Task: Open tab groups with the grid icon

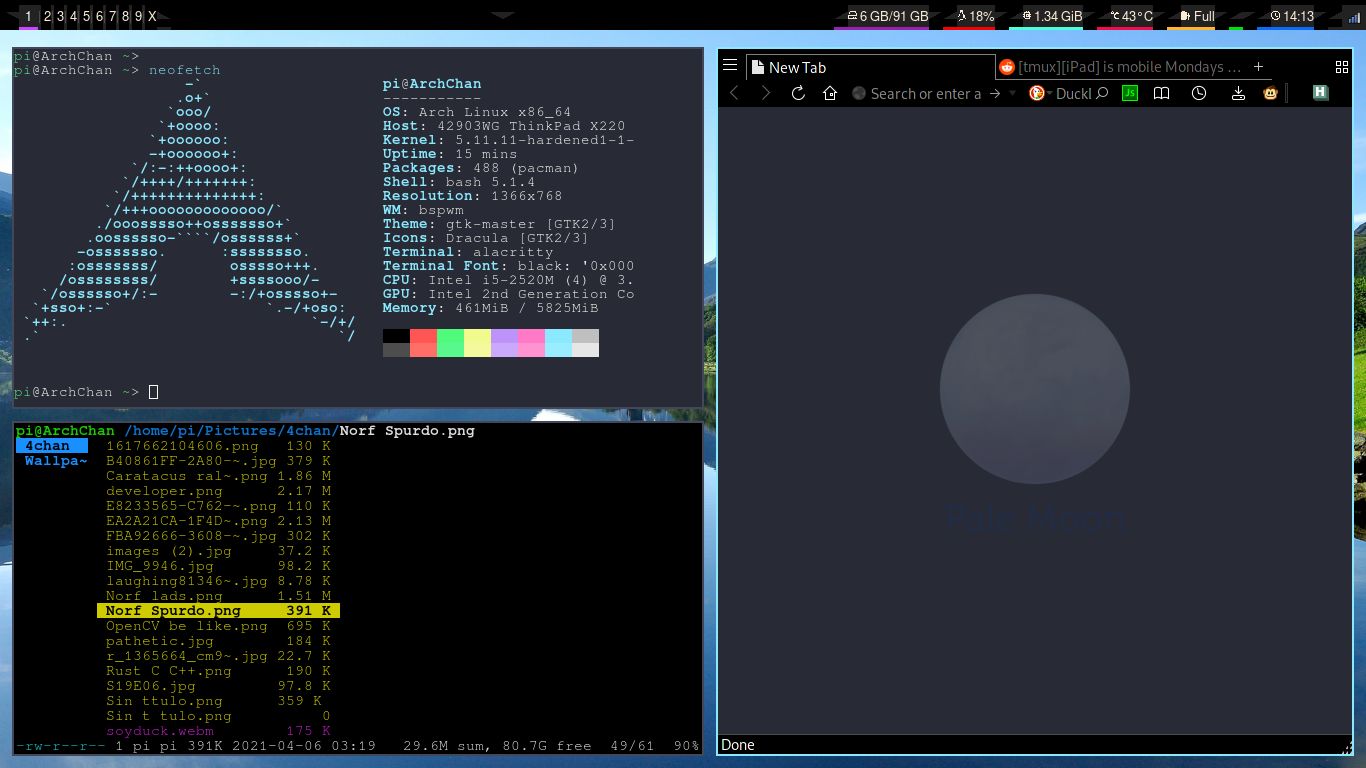Action: click(1342, 66)
